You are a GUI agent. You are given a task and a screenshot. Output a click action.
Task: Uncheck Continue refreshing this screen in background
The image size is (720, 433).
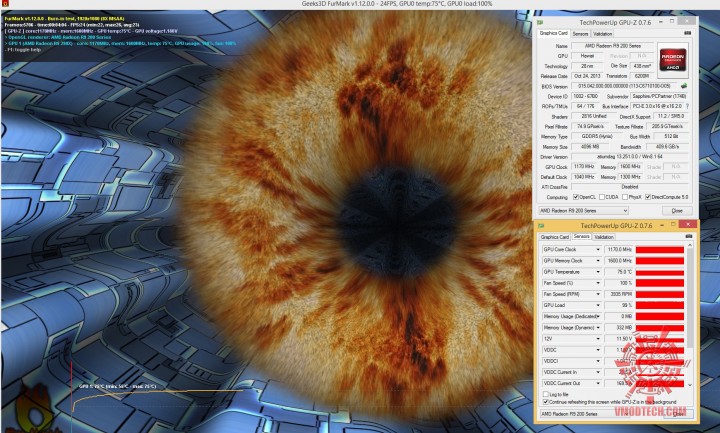(546, 402)
